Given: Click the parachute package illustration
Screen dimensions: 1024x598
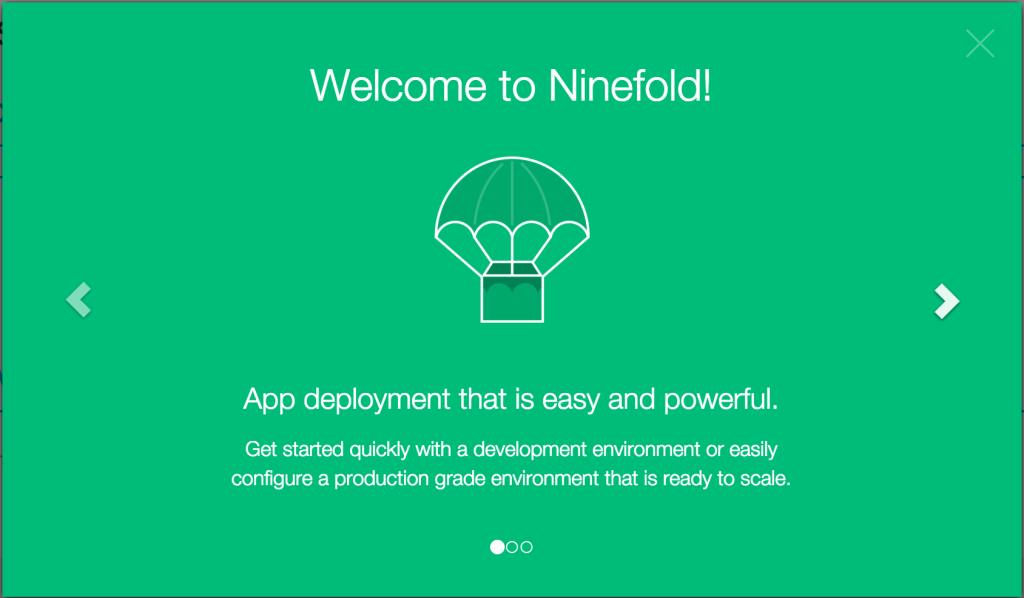Looking at the screenshot, I should pyautogui.click(x=512, y=240).
